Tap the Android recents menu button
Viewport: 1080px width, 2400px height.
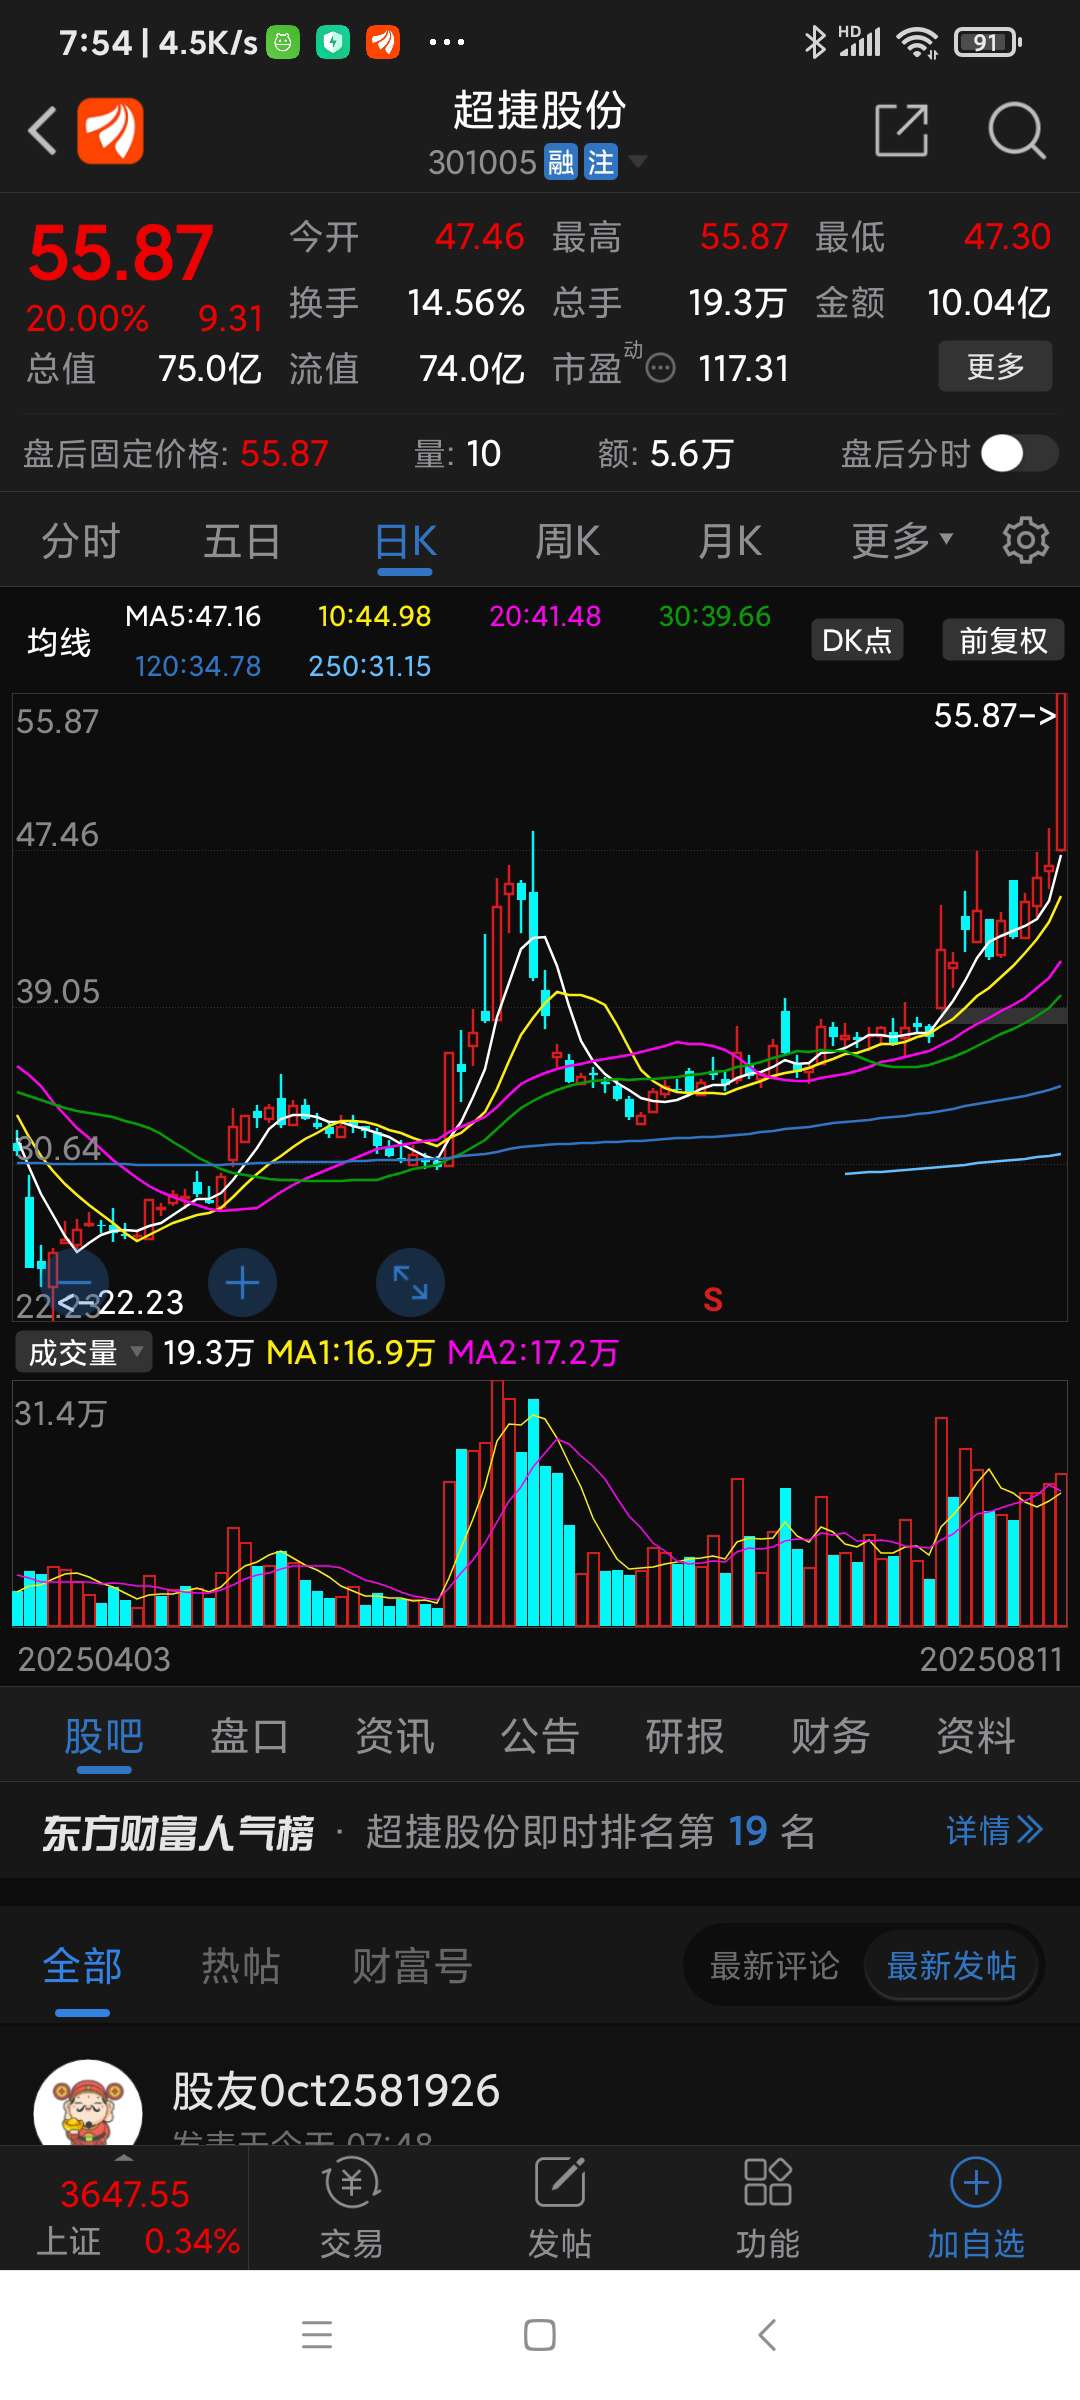click(317, 2334)
